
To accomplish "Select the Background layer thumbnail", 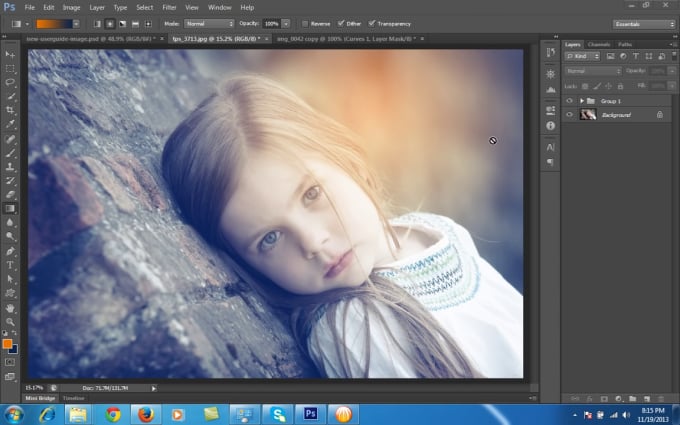I will click(x=588, y=114).
